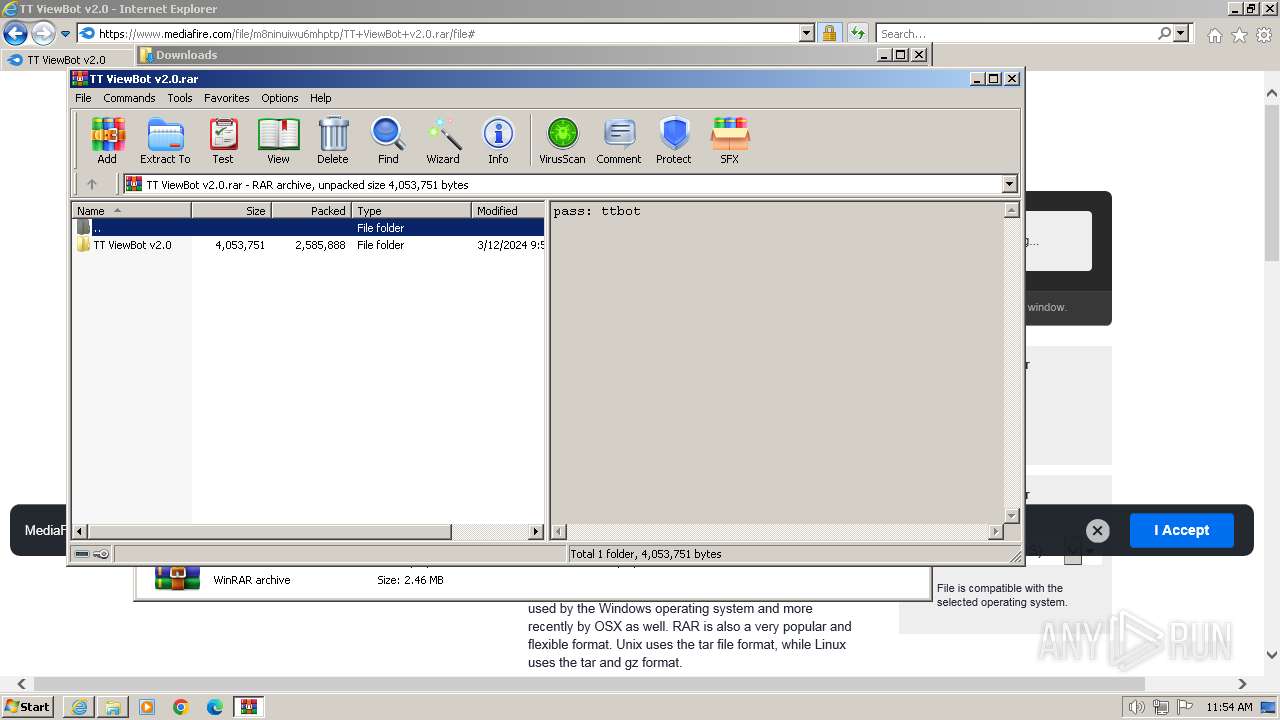Viewport: 1280px width, 720px height.
Task: Open the Commands menu
Action: click(x=129, y=98)
